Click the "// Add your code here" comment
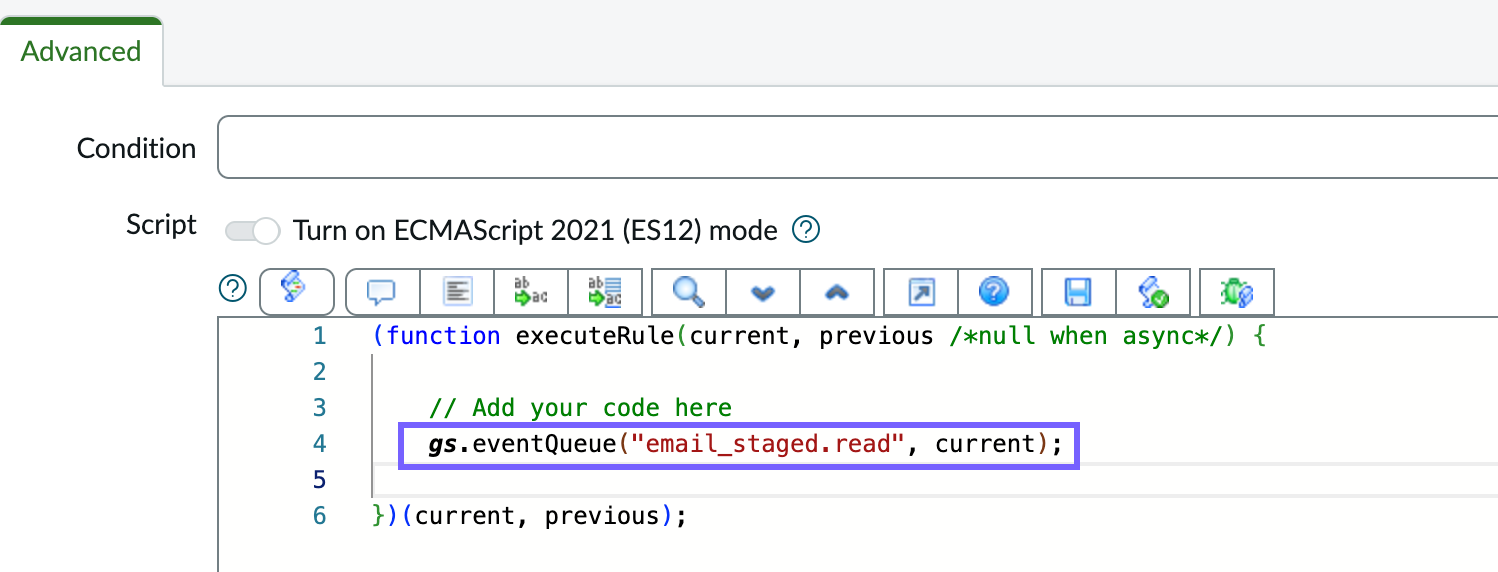This screenshot has height=572, width=1498. tap(581, 407)
